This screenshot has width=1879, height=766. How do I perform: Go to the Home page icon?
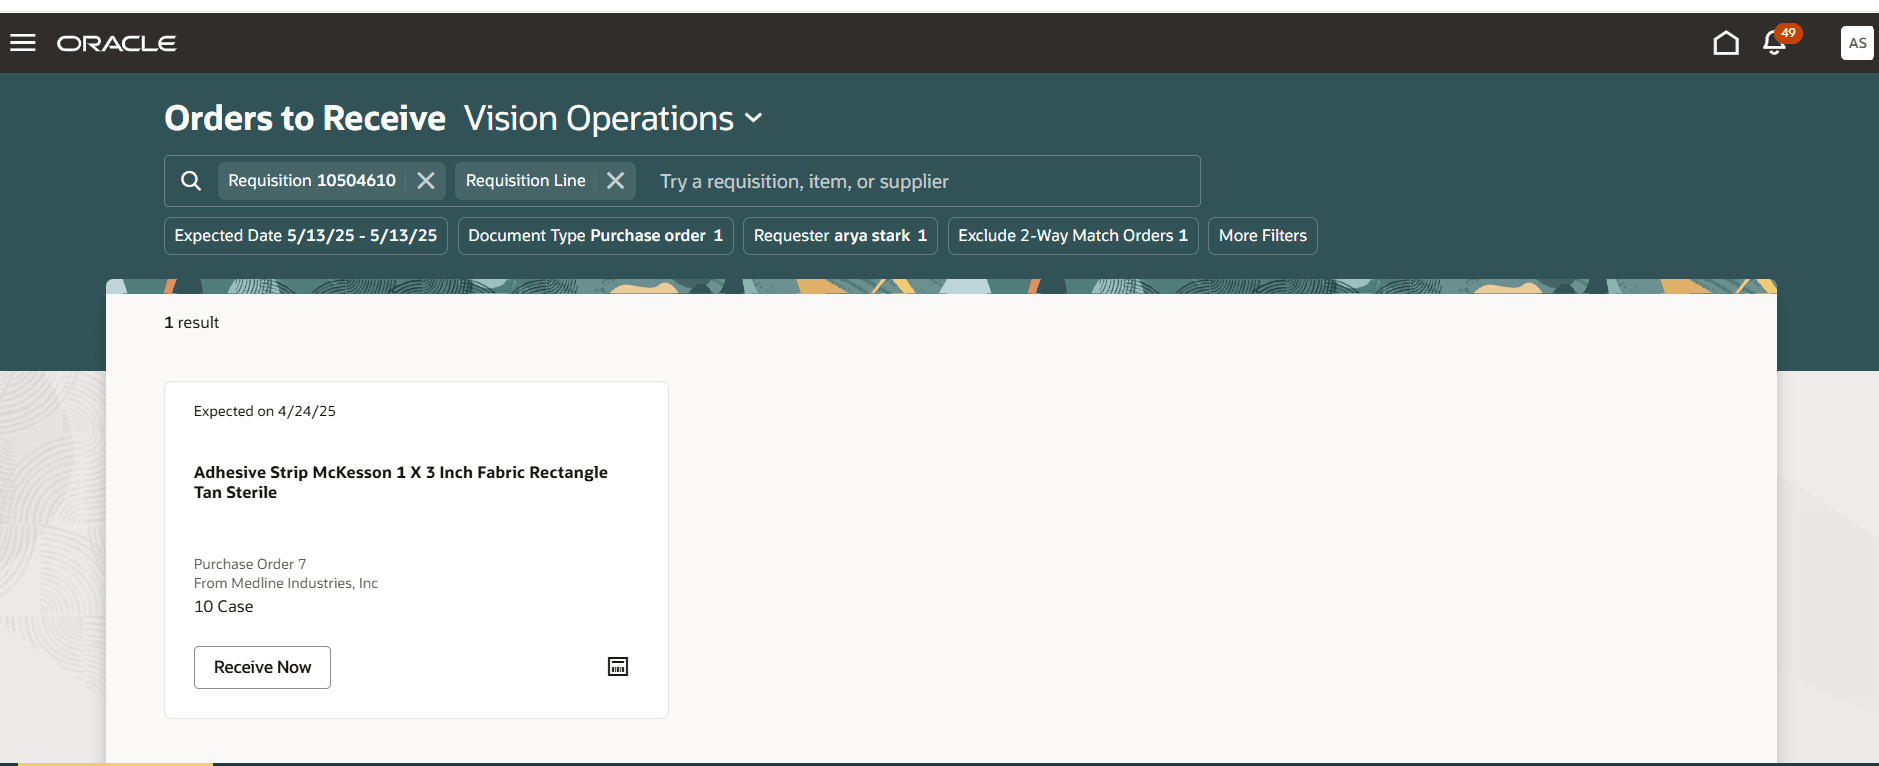point(1726,43)
